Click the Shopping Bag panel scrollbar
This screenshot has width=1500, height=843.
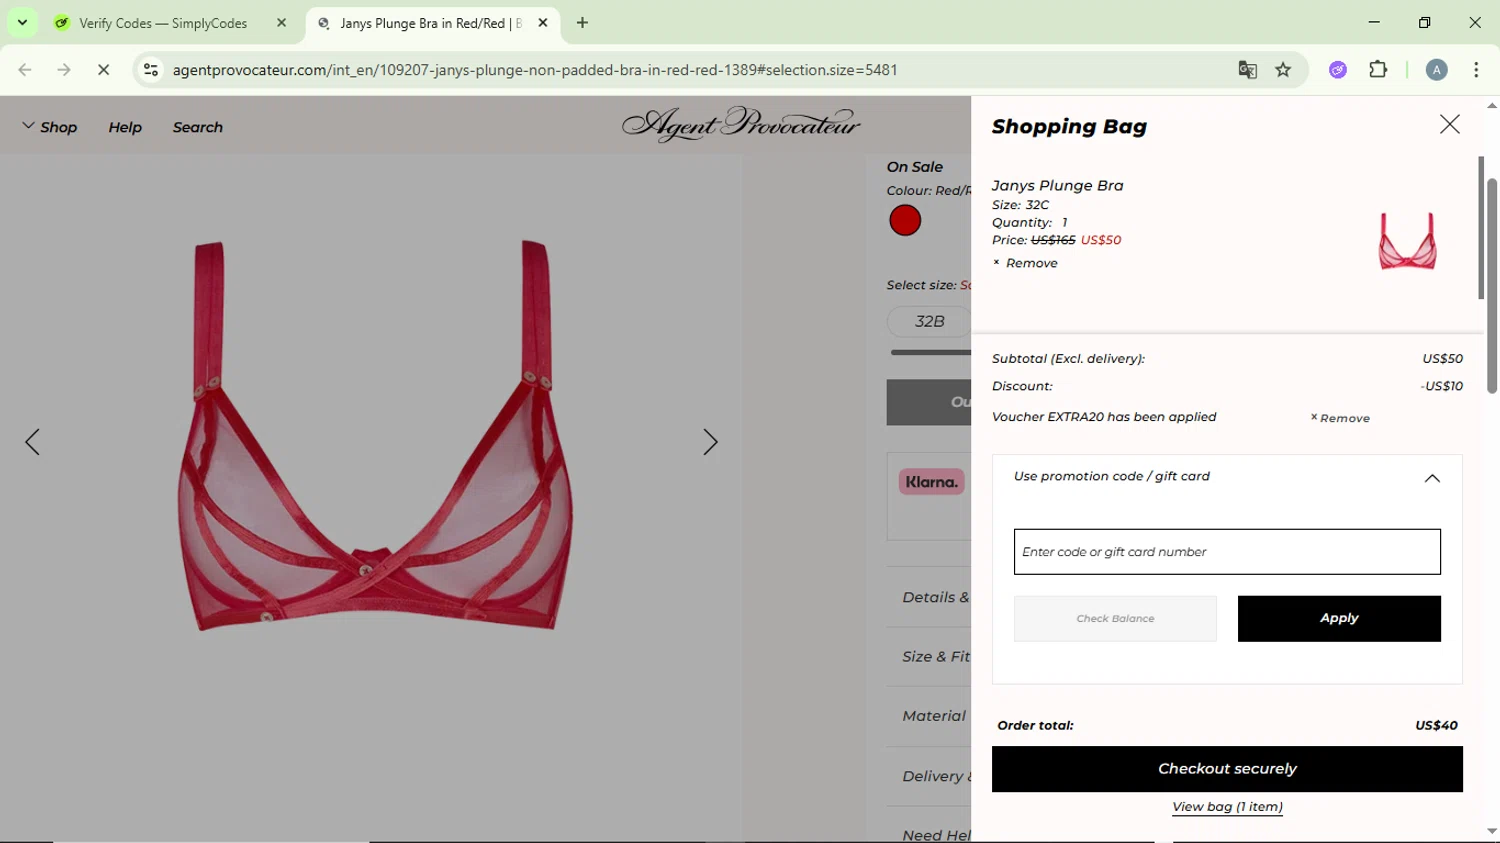coord(1481,228)
